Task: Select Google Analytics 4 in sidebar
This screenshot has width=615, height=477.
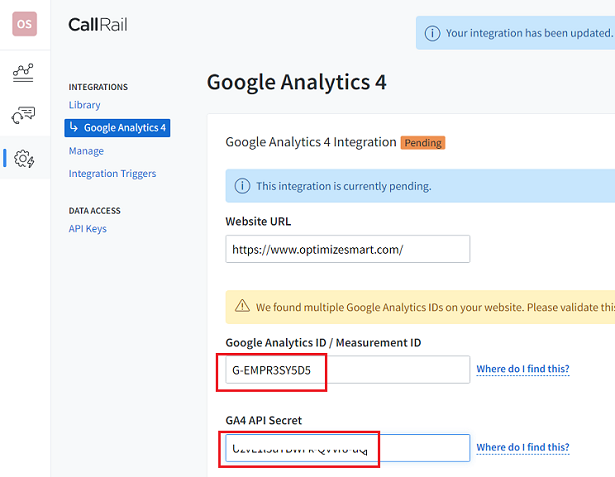Action: [x=118, y=128]
